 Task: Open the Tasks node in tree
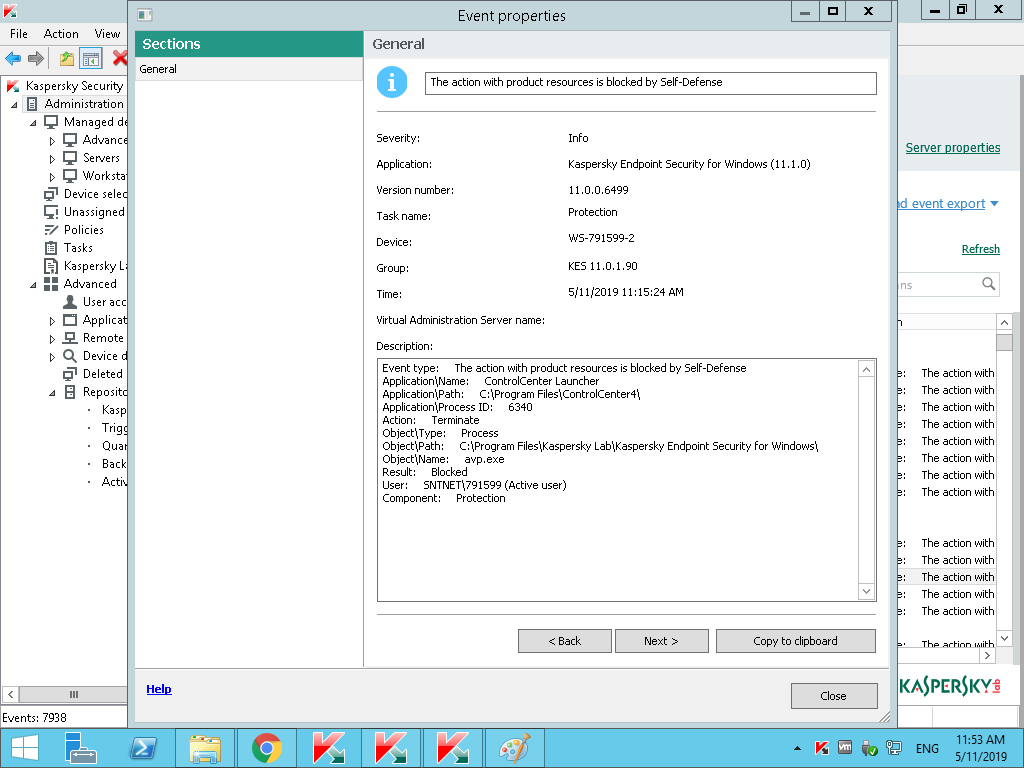[x=78, y=248]
